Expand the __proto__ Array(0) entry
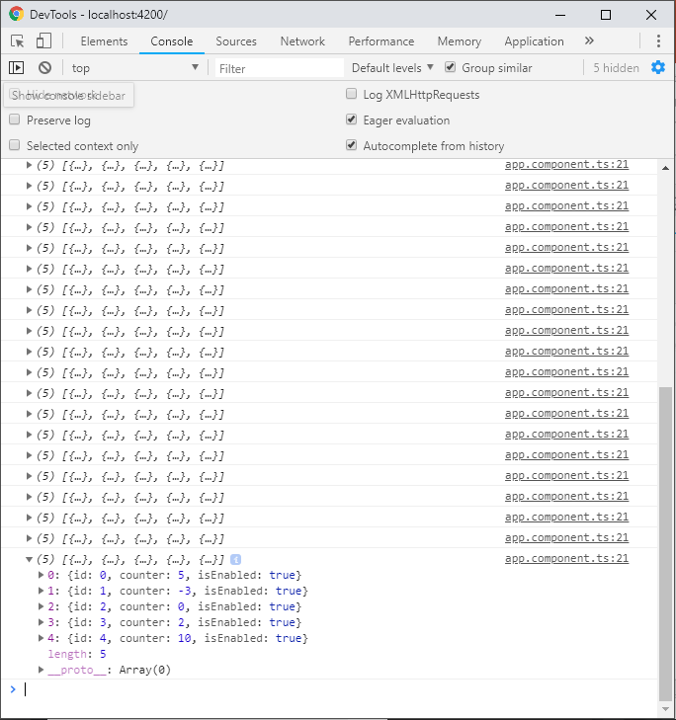The height and width of the screenshot is (720, 676). pos(41,670)
